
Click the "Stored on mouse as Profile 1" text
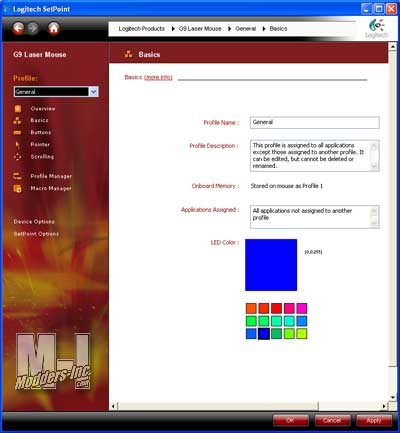tap(287, 186)
